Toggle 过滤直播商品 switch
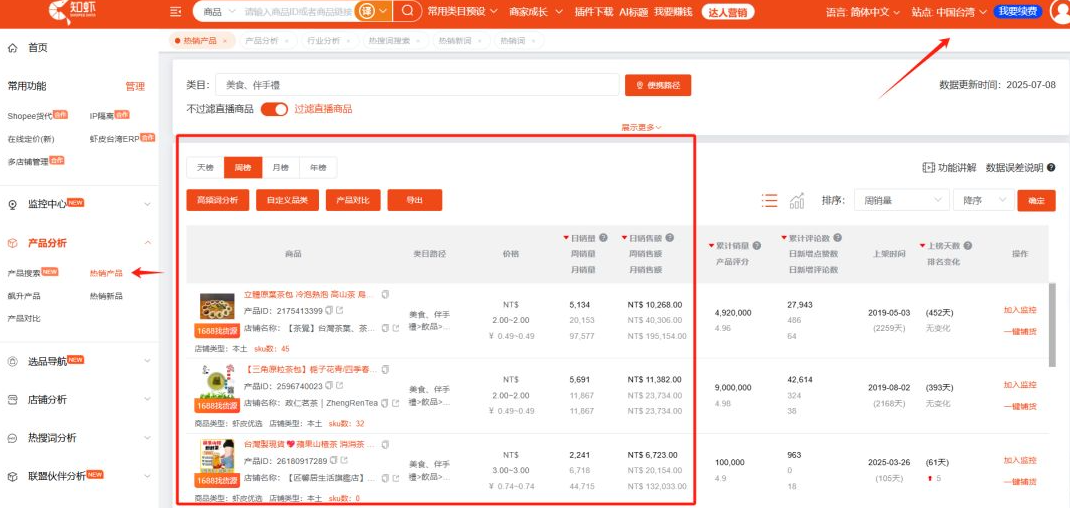Screen dimensions: 1070x515 click(274, 109)
